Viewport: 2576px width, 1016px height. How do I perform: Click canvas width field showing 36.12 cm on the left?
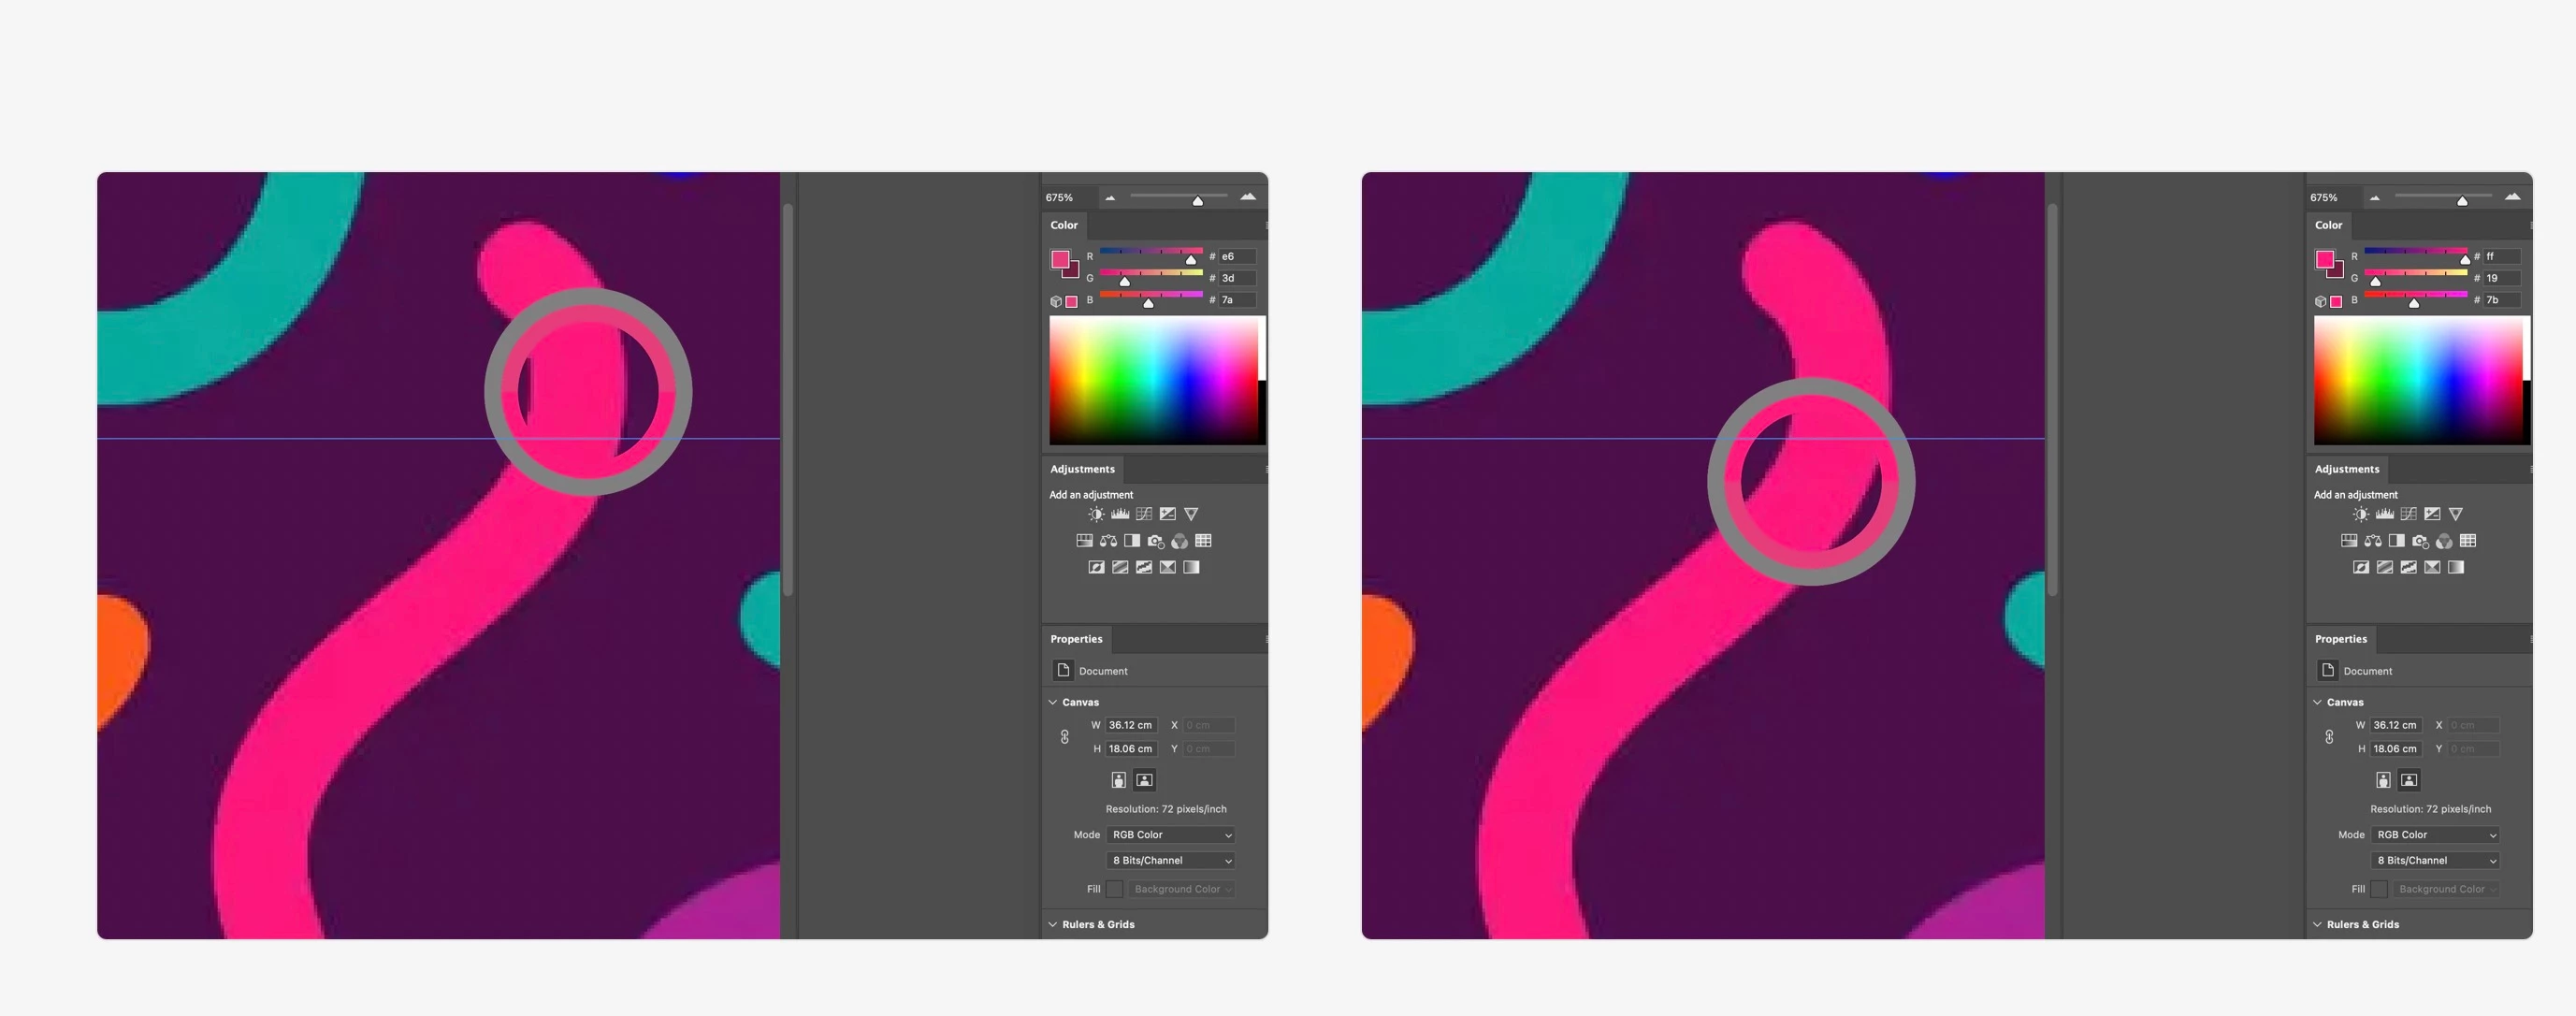coord(1130,725)
